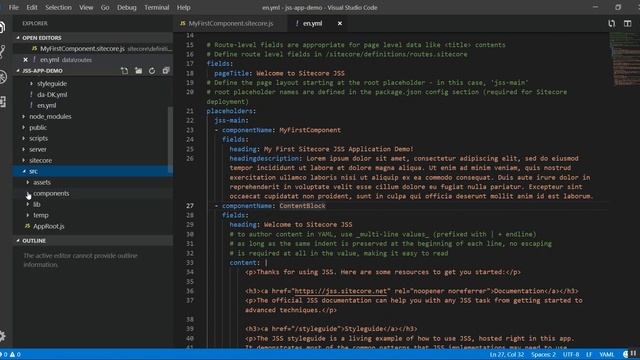Expand the public folder
The width and height of the screenshot is (640, 360).
38,127
